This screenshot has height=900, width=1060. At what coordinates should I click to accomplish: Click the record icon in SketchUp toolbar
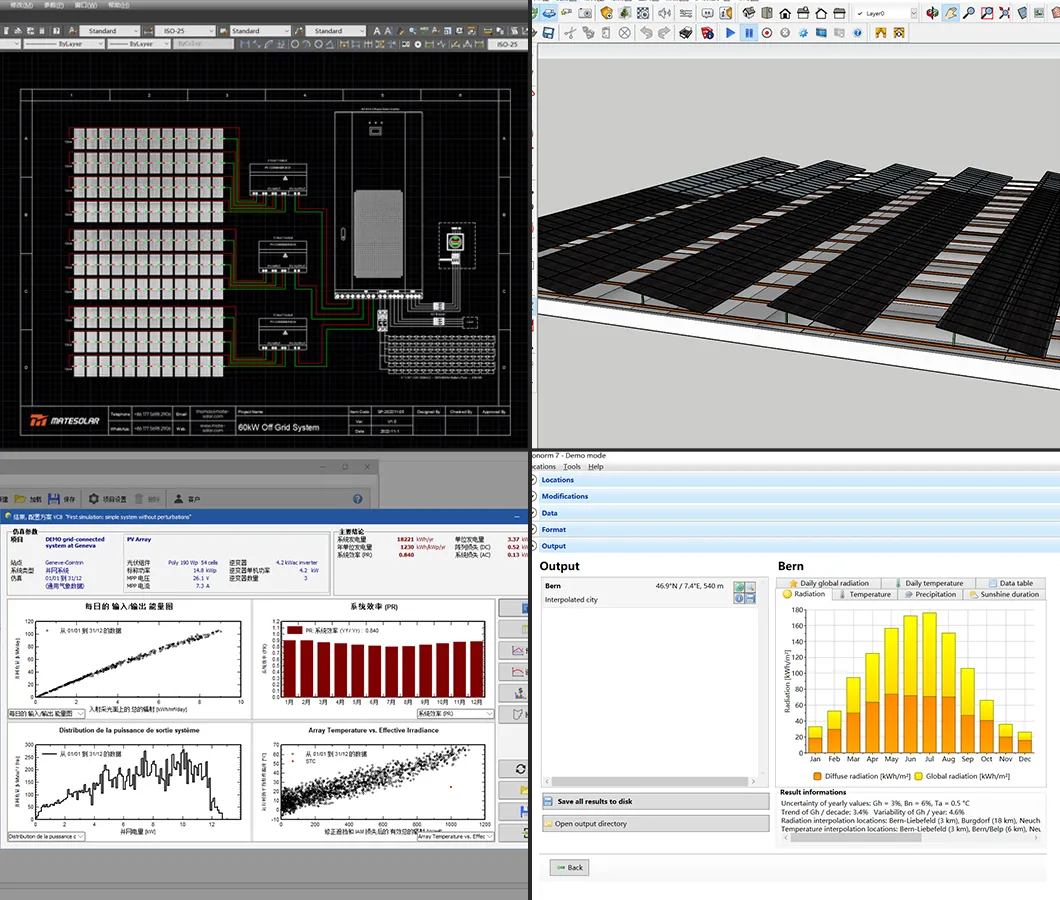click(x=767, y=33)
